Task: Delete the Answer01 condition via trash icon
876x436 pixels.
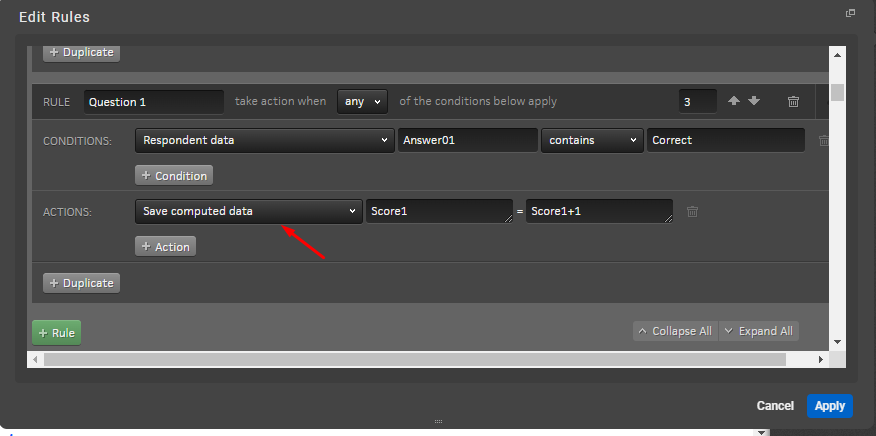Action: tap(824, 141)
